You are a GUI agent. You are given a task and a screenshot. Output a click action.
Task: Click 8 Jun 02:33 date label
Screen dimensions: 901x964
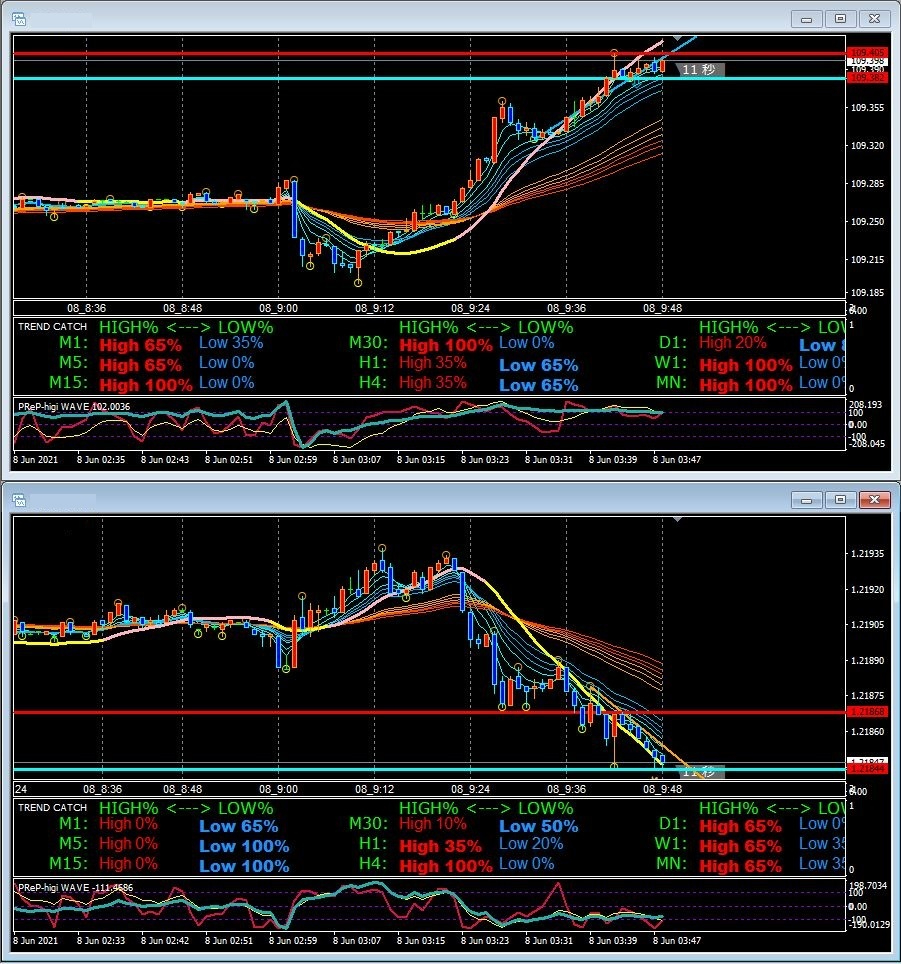(101, 940)
